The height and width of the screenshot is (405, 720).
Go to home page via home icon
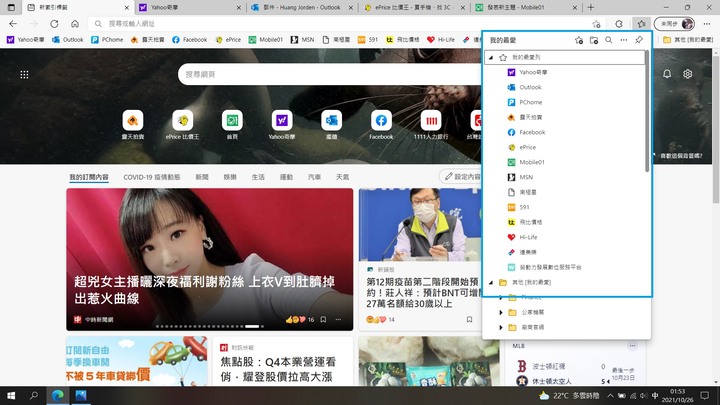(75, 24)
